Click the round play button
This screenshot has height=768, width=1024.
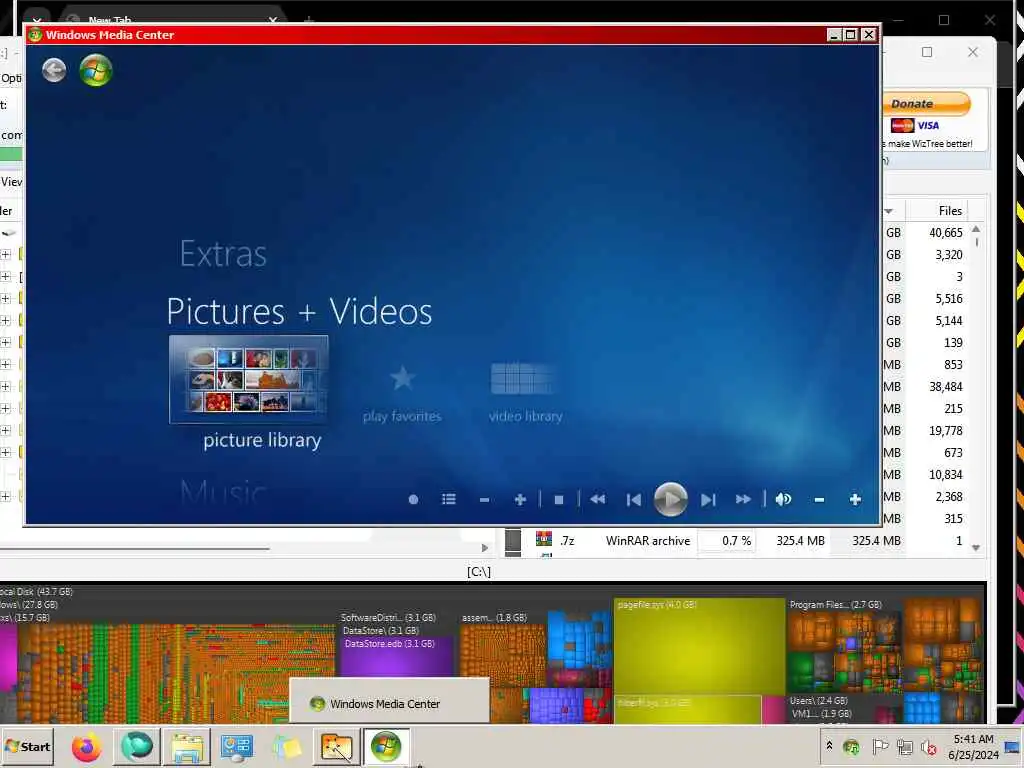coord(671,500)
